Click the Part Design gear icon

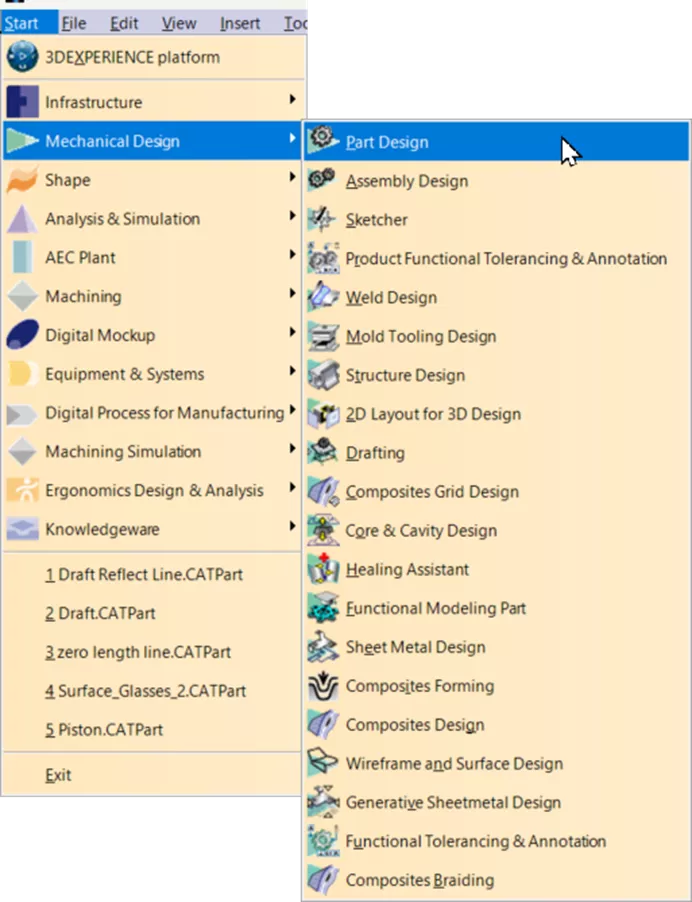(323, 141)
